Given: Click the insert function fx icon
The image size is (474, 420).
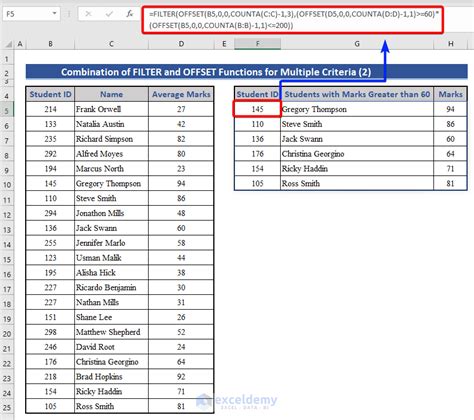Looking at the screenshot, I should tap(129, 14).
